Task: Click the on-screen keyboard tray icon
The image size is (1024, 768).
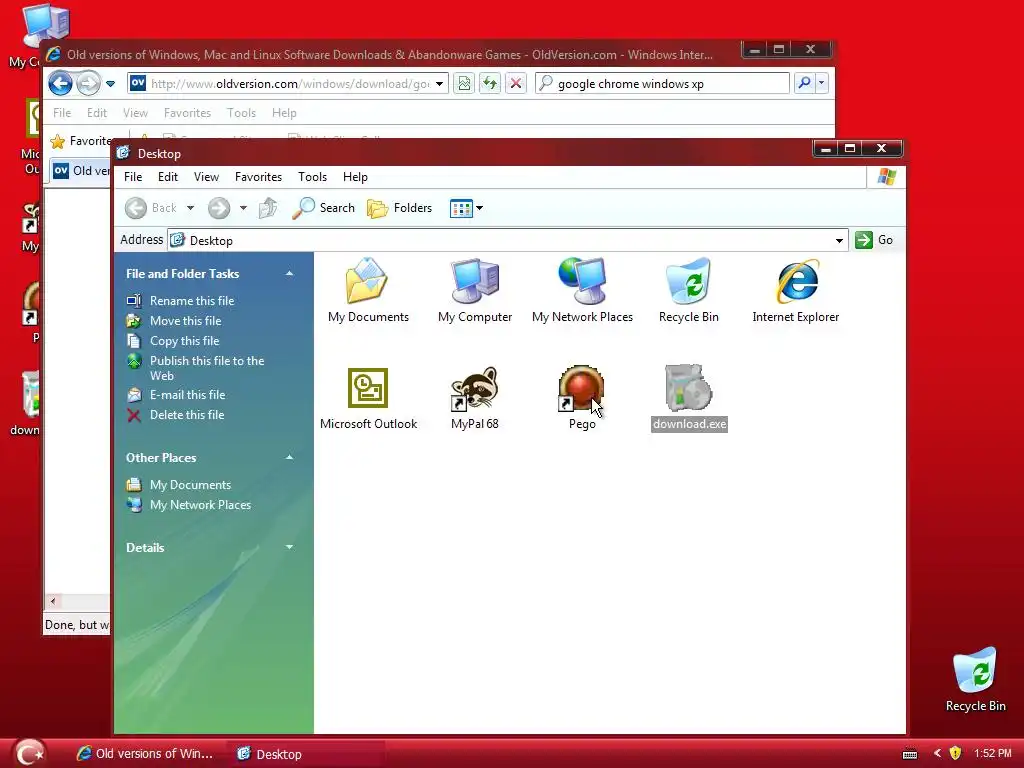Action: click(x=910, y=754)
